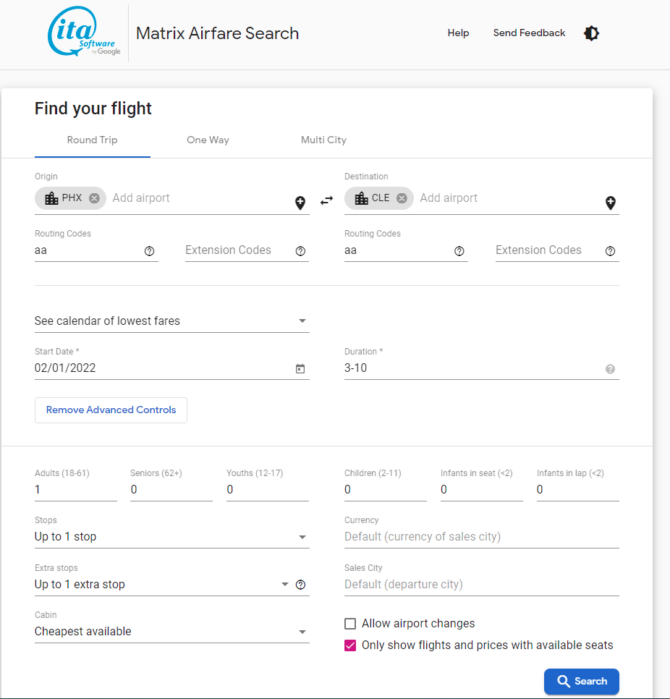Open nearby airports pin for Destination

pos(610,203)
